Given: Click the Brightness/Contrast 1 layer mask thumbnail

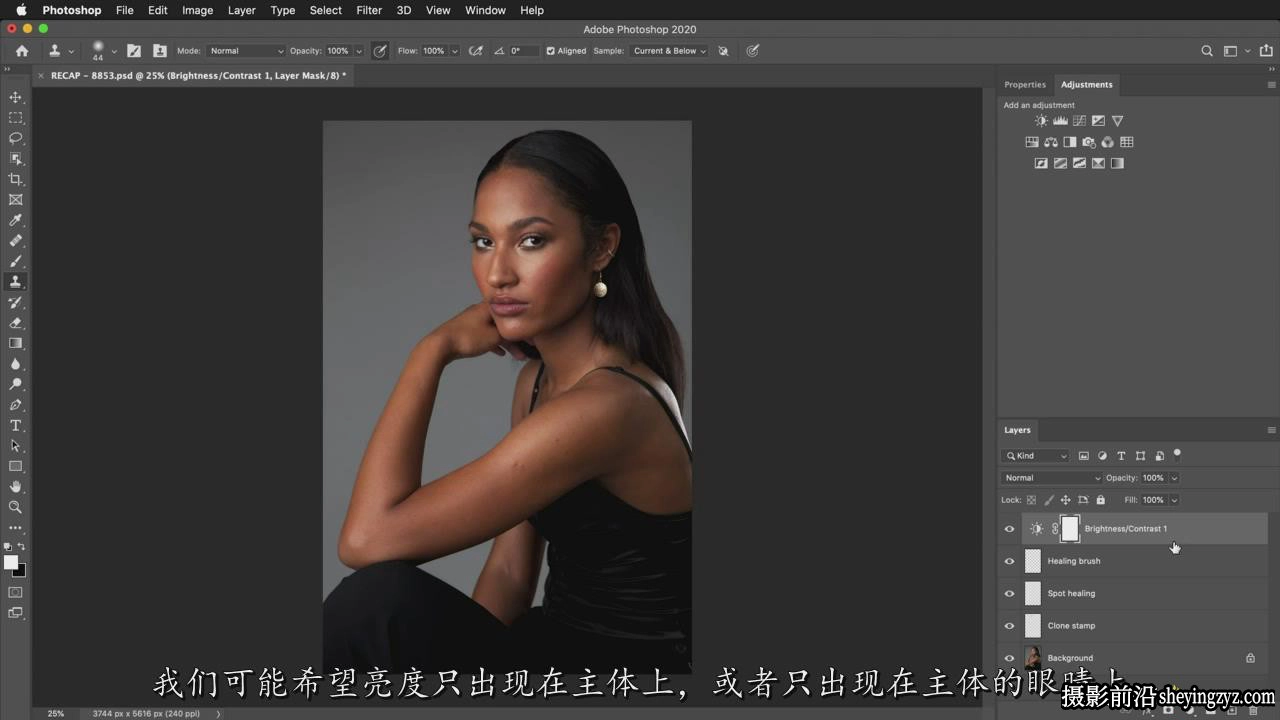Looking at the screenshot, I should pyautogui.click(x=1070, y=529).
